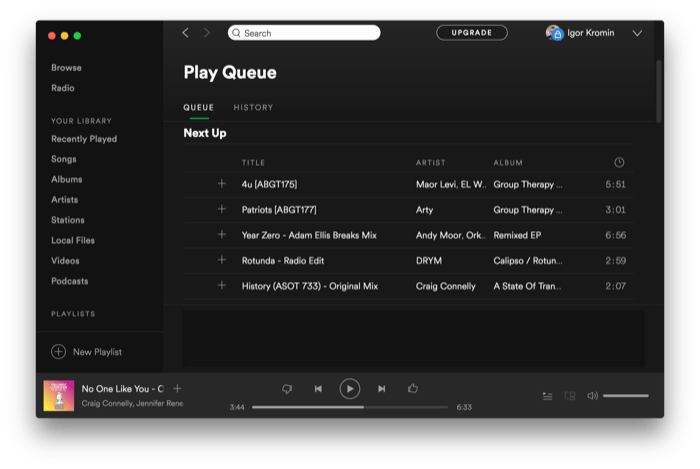Click the green macOS fullscreen button

pyautogui.click(x=77, y=36)
